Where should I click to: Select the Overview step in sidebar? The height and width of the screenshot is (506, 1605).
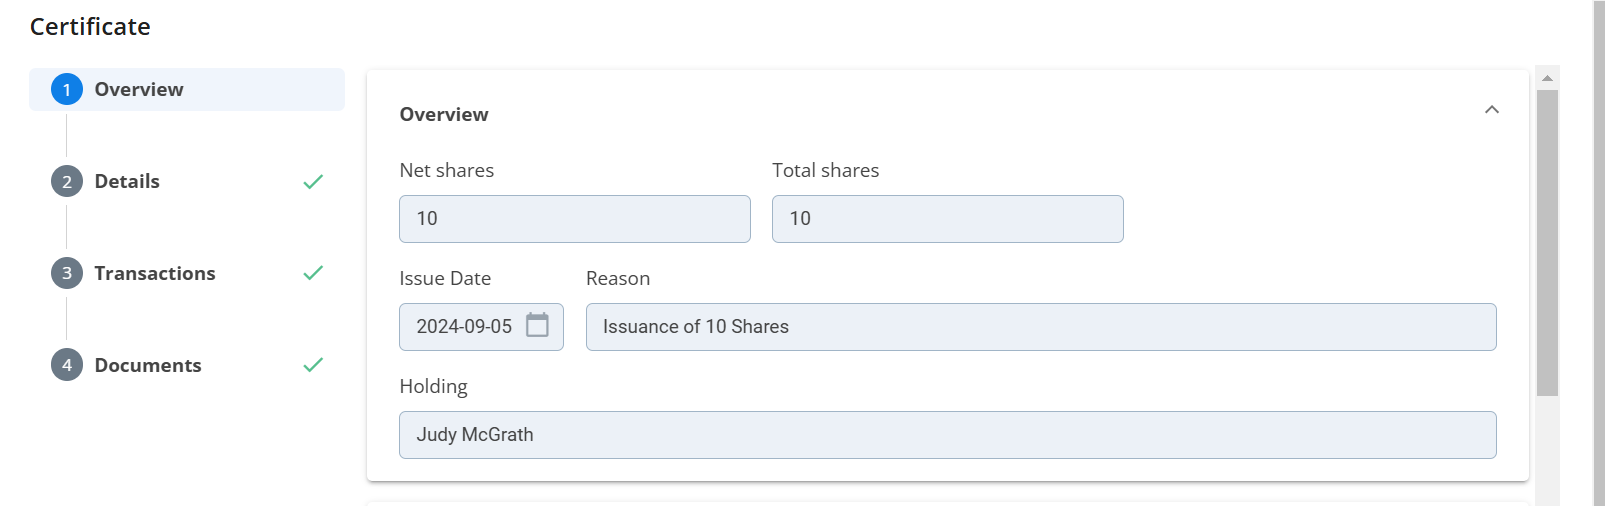tap(139, 90)
